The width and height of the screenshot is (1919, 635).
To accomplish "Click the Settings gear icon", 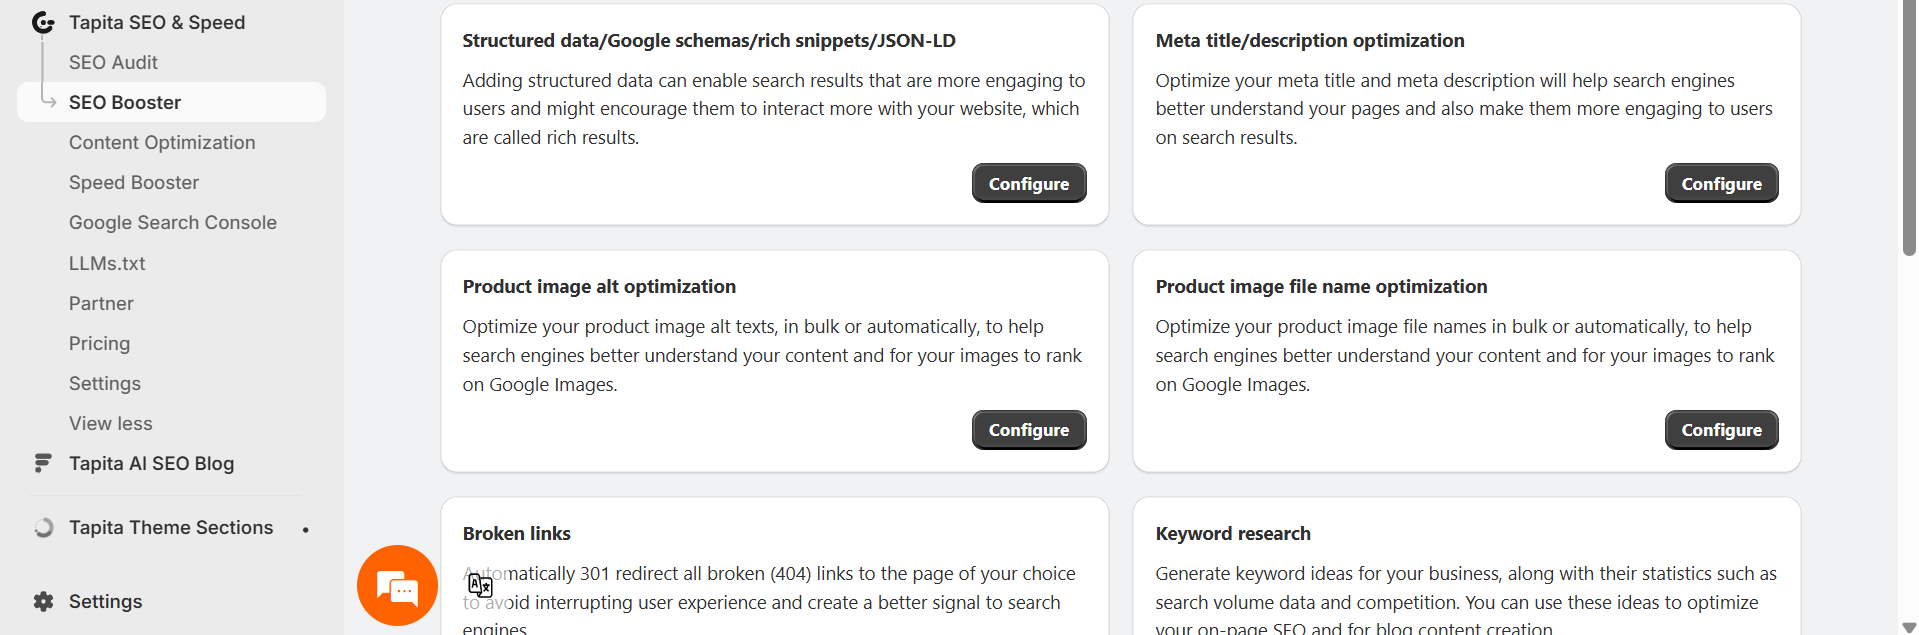I will pos(43,601).
